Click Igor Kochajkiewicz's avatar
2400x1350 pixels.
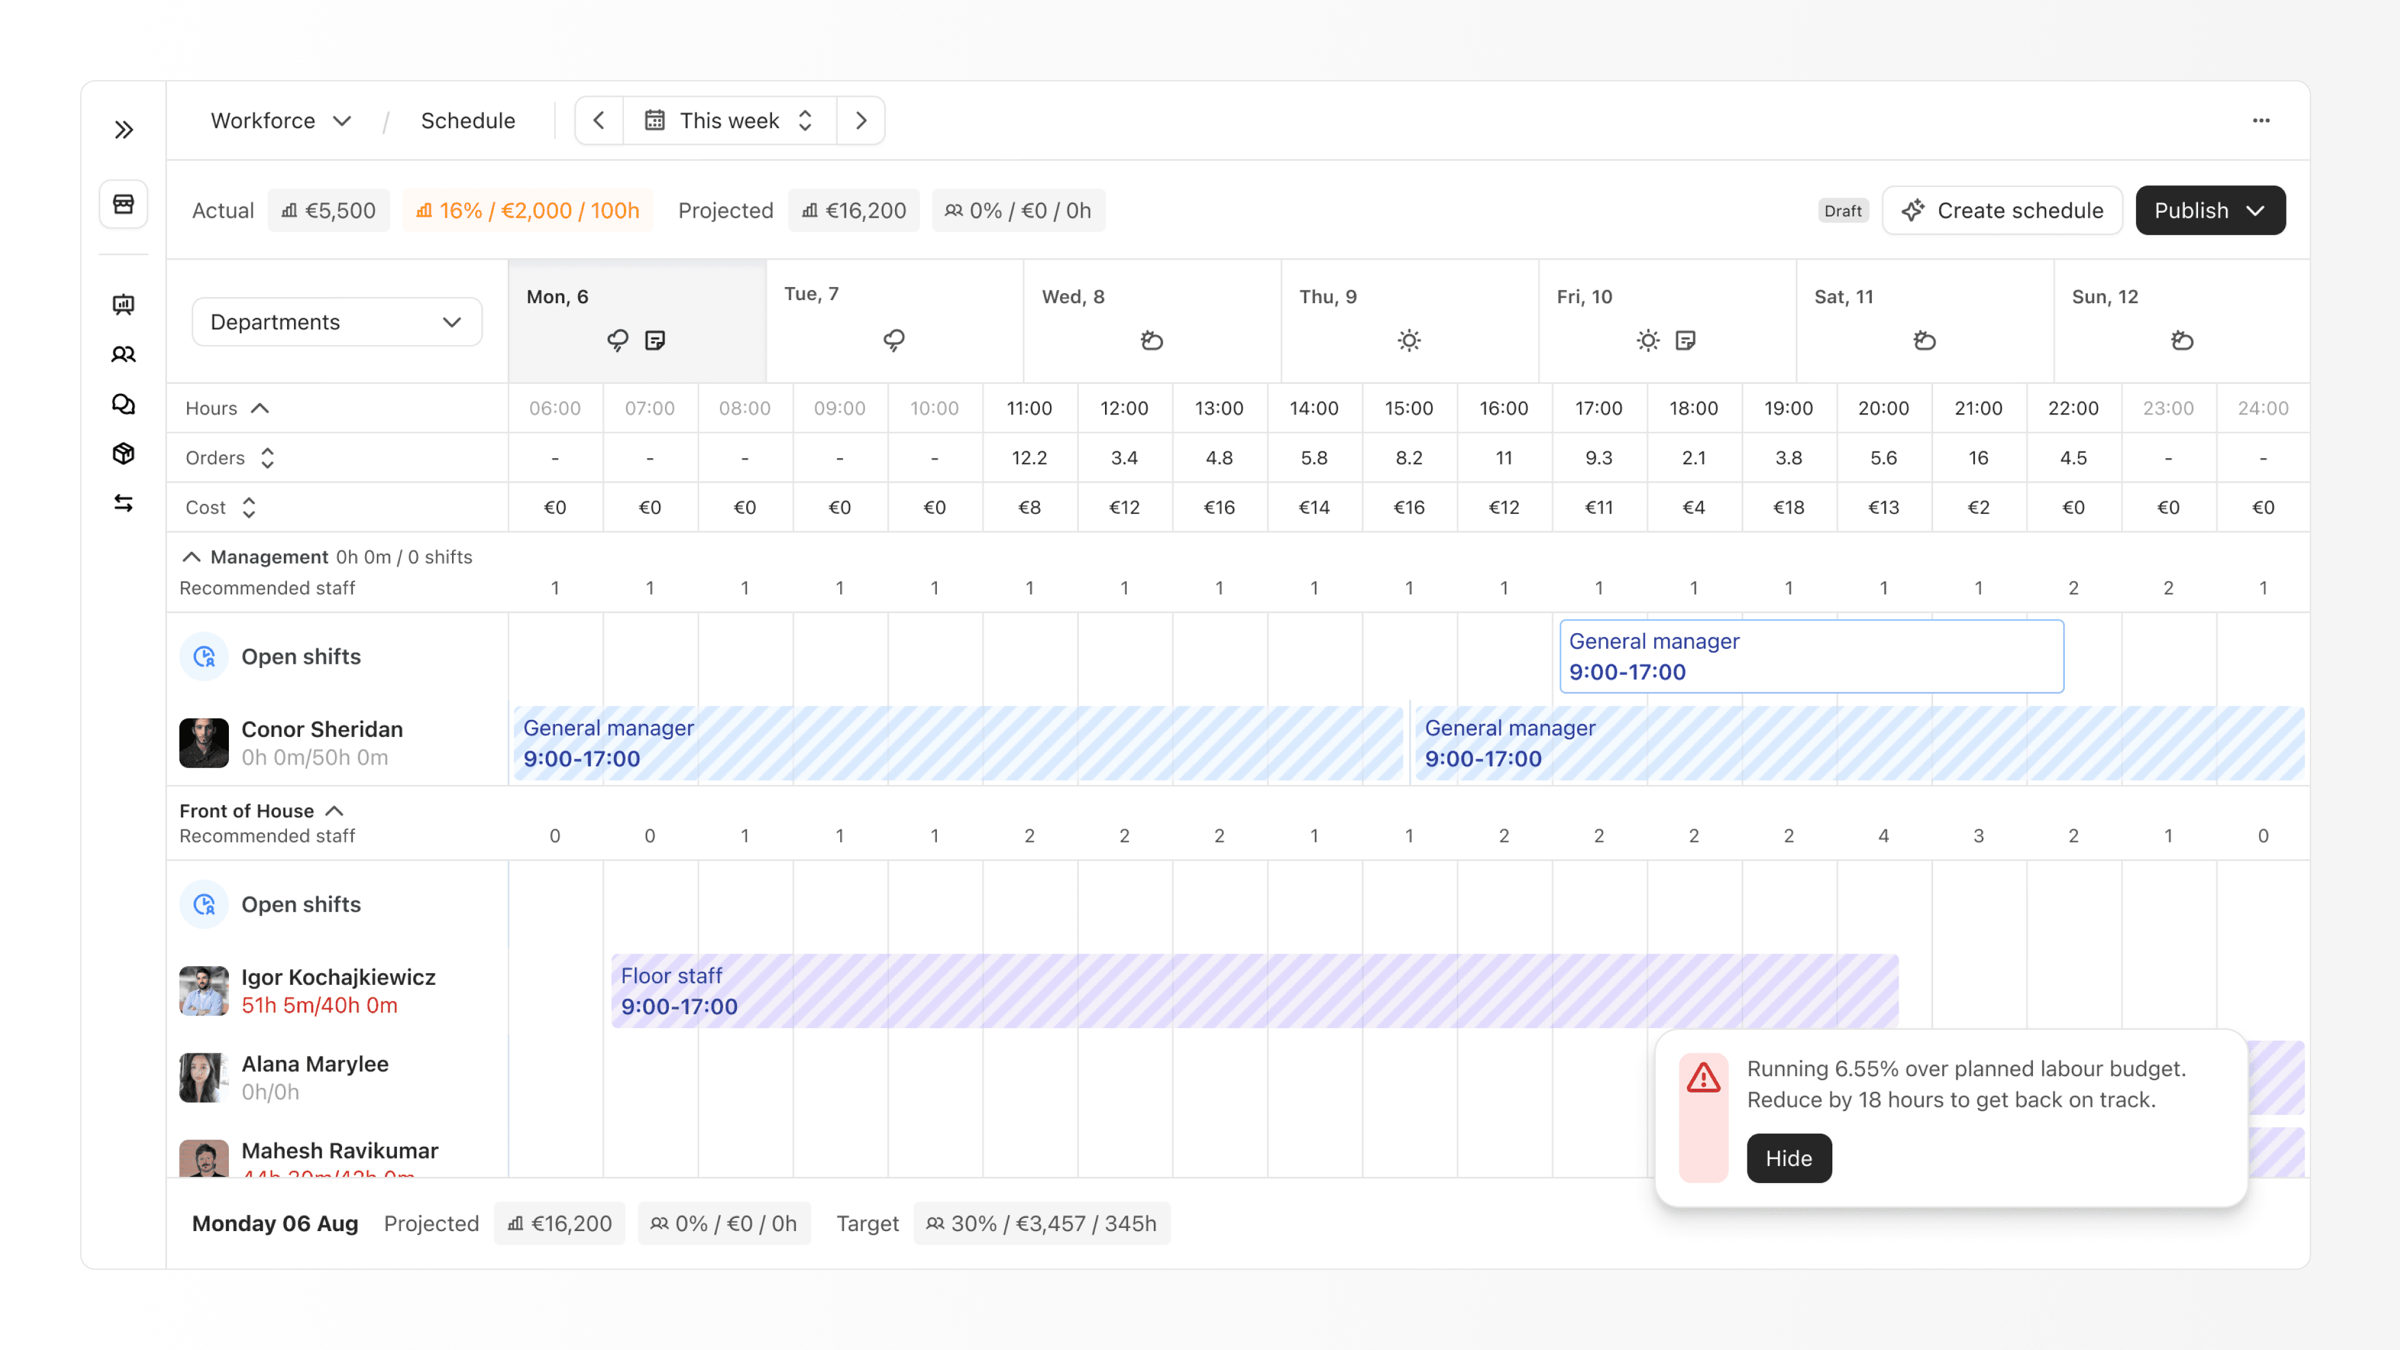click(x=204, y=991)
